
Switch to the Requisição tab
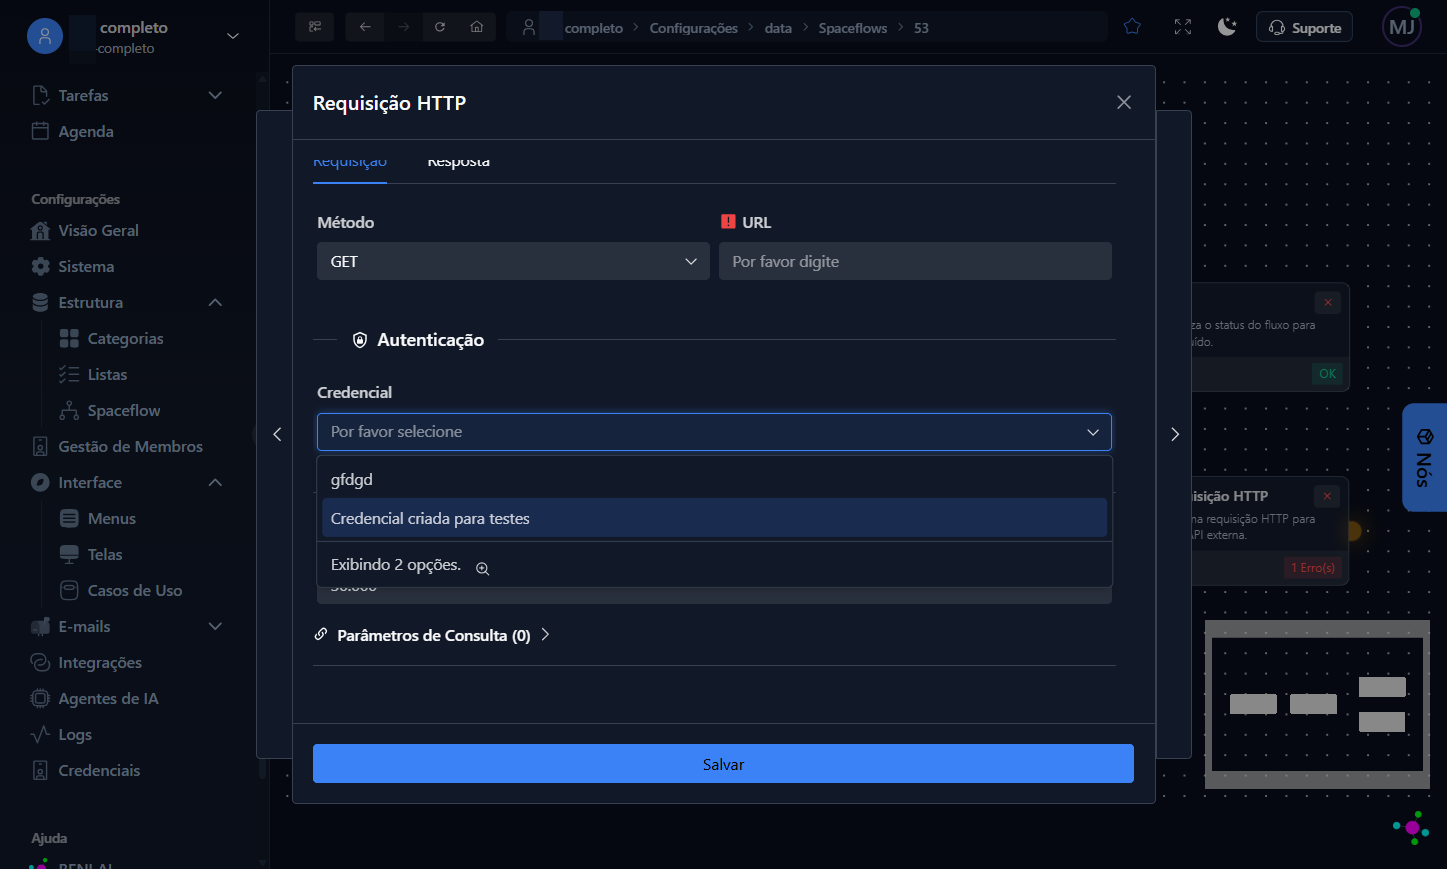(x=350, y=162)
